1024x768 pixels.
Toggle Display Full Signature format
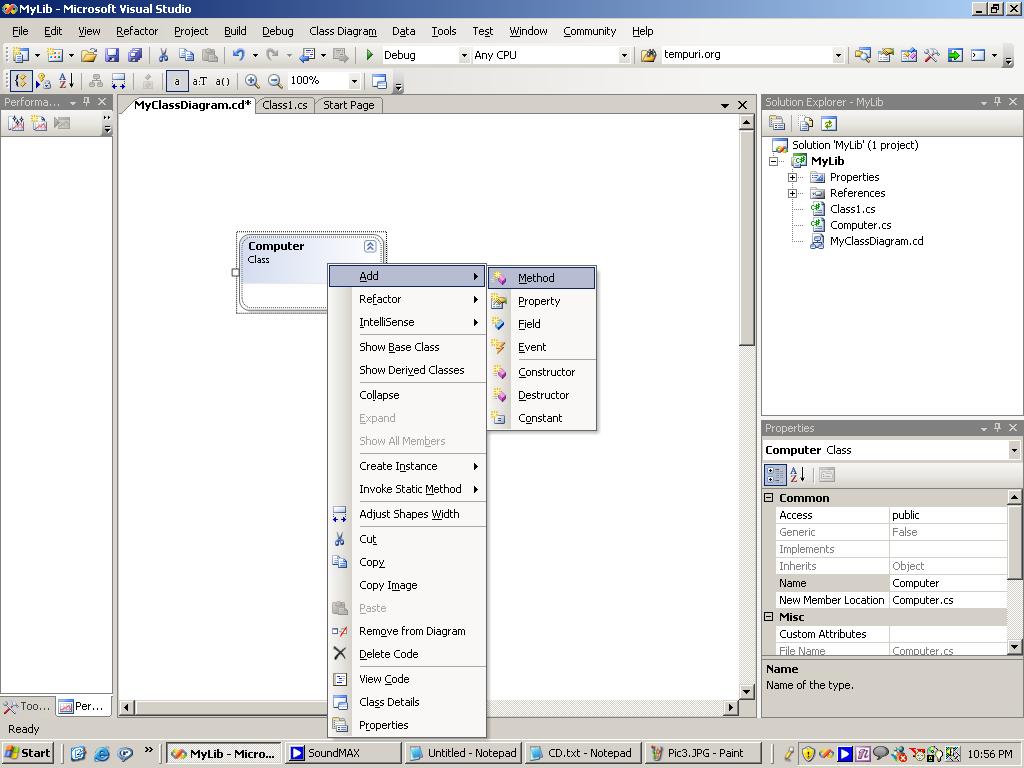222,81
